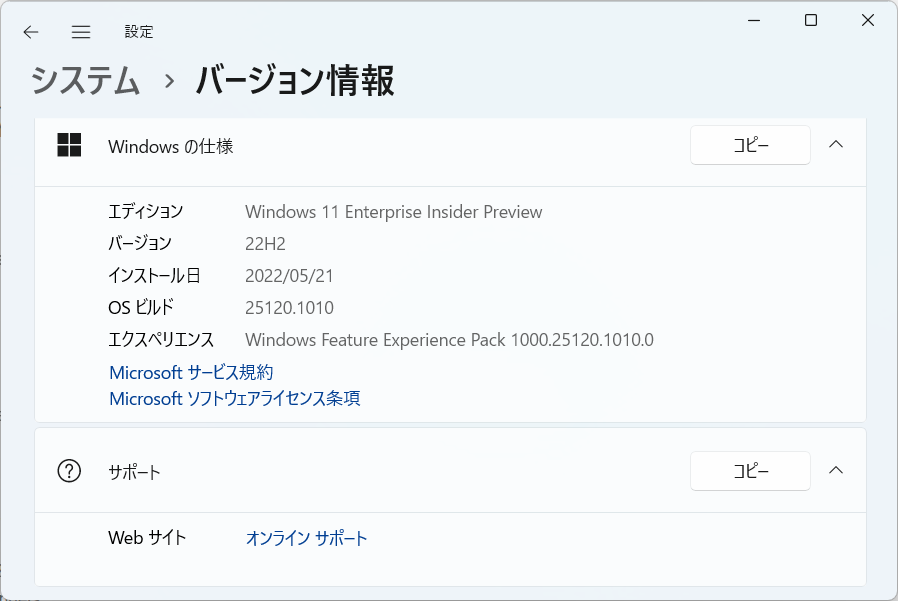Maximize the 設定 window
Viewport: 898px width, 601px height.
point(811,21)
